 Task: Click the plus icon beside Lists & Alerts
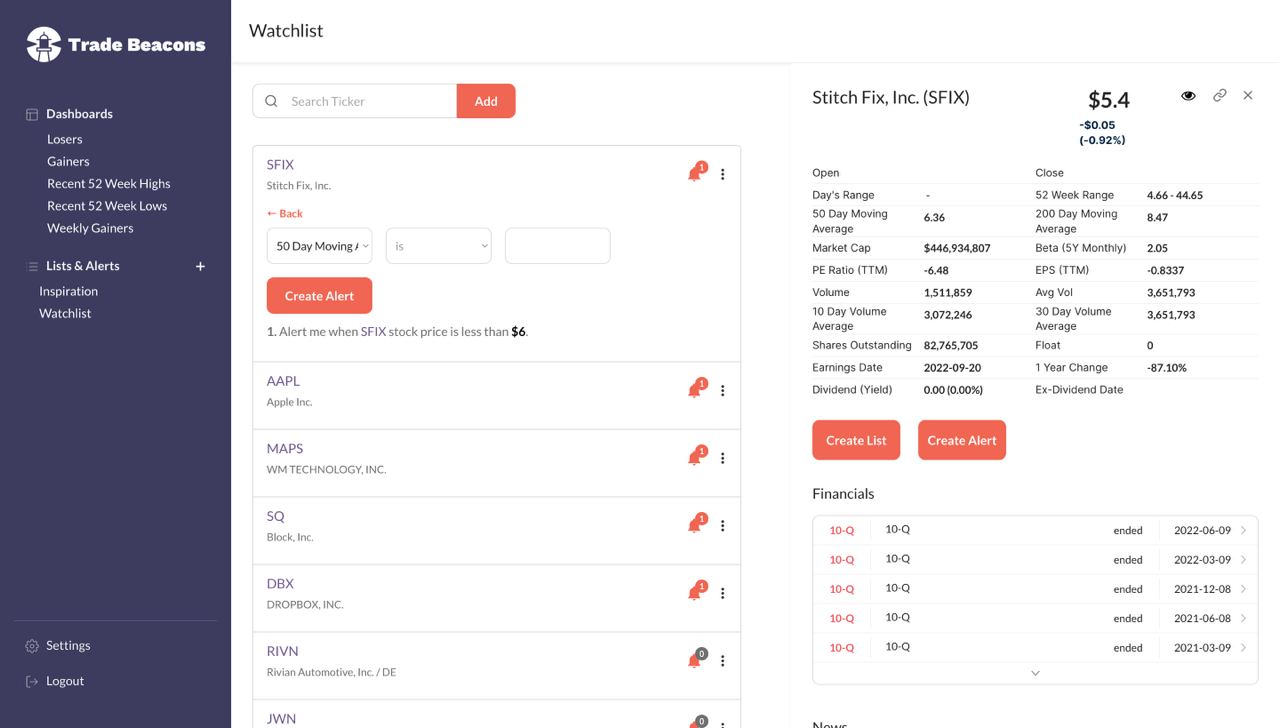pyautogui.click(x=200, y=266)
